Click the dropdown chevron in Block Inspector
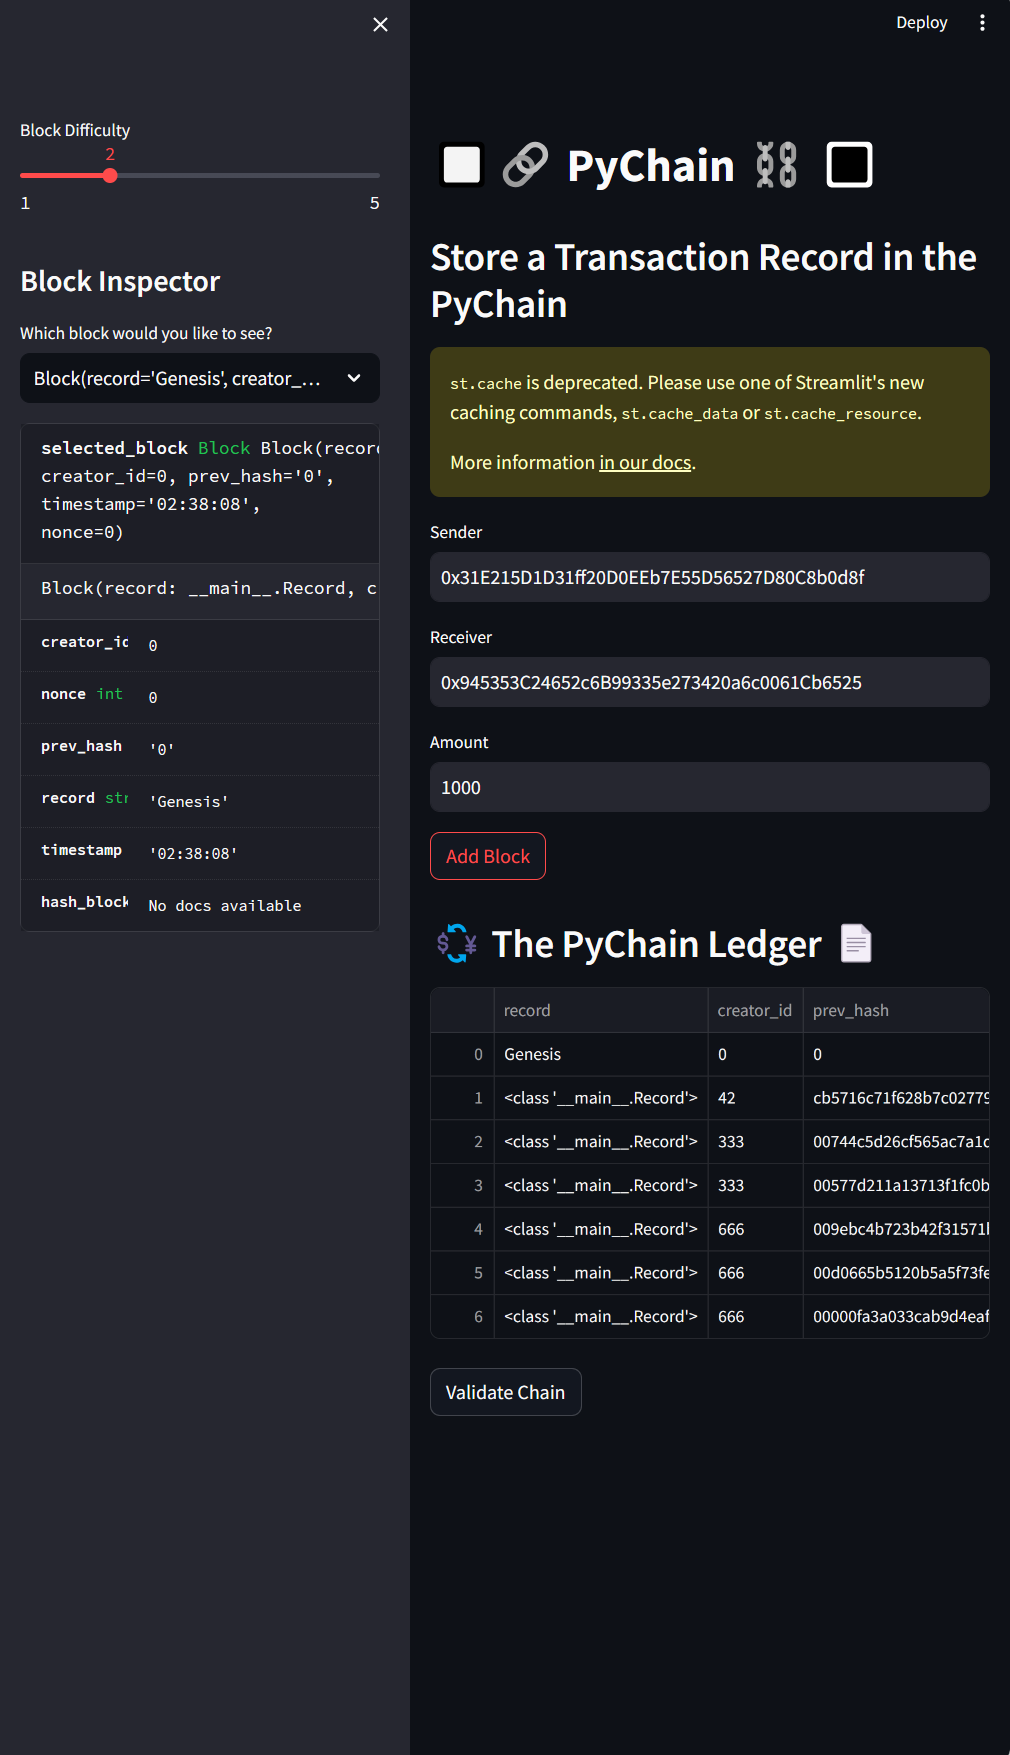This screenshot has height=1755, width=1010. tap(354, 378)
